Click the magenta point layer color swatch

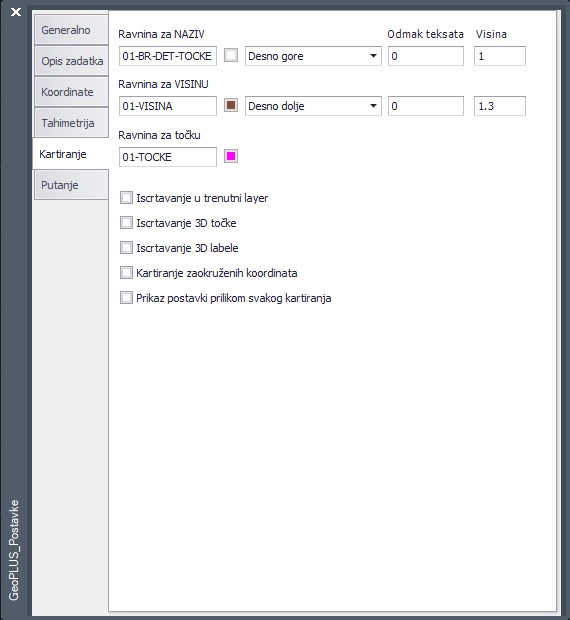pyautogui.click(x=231, y=156)
